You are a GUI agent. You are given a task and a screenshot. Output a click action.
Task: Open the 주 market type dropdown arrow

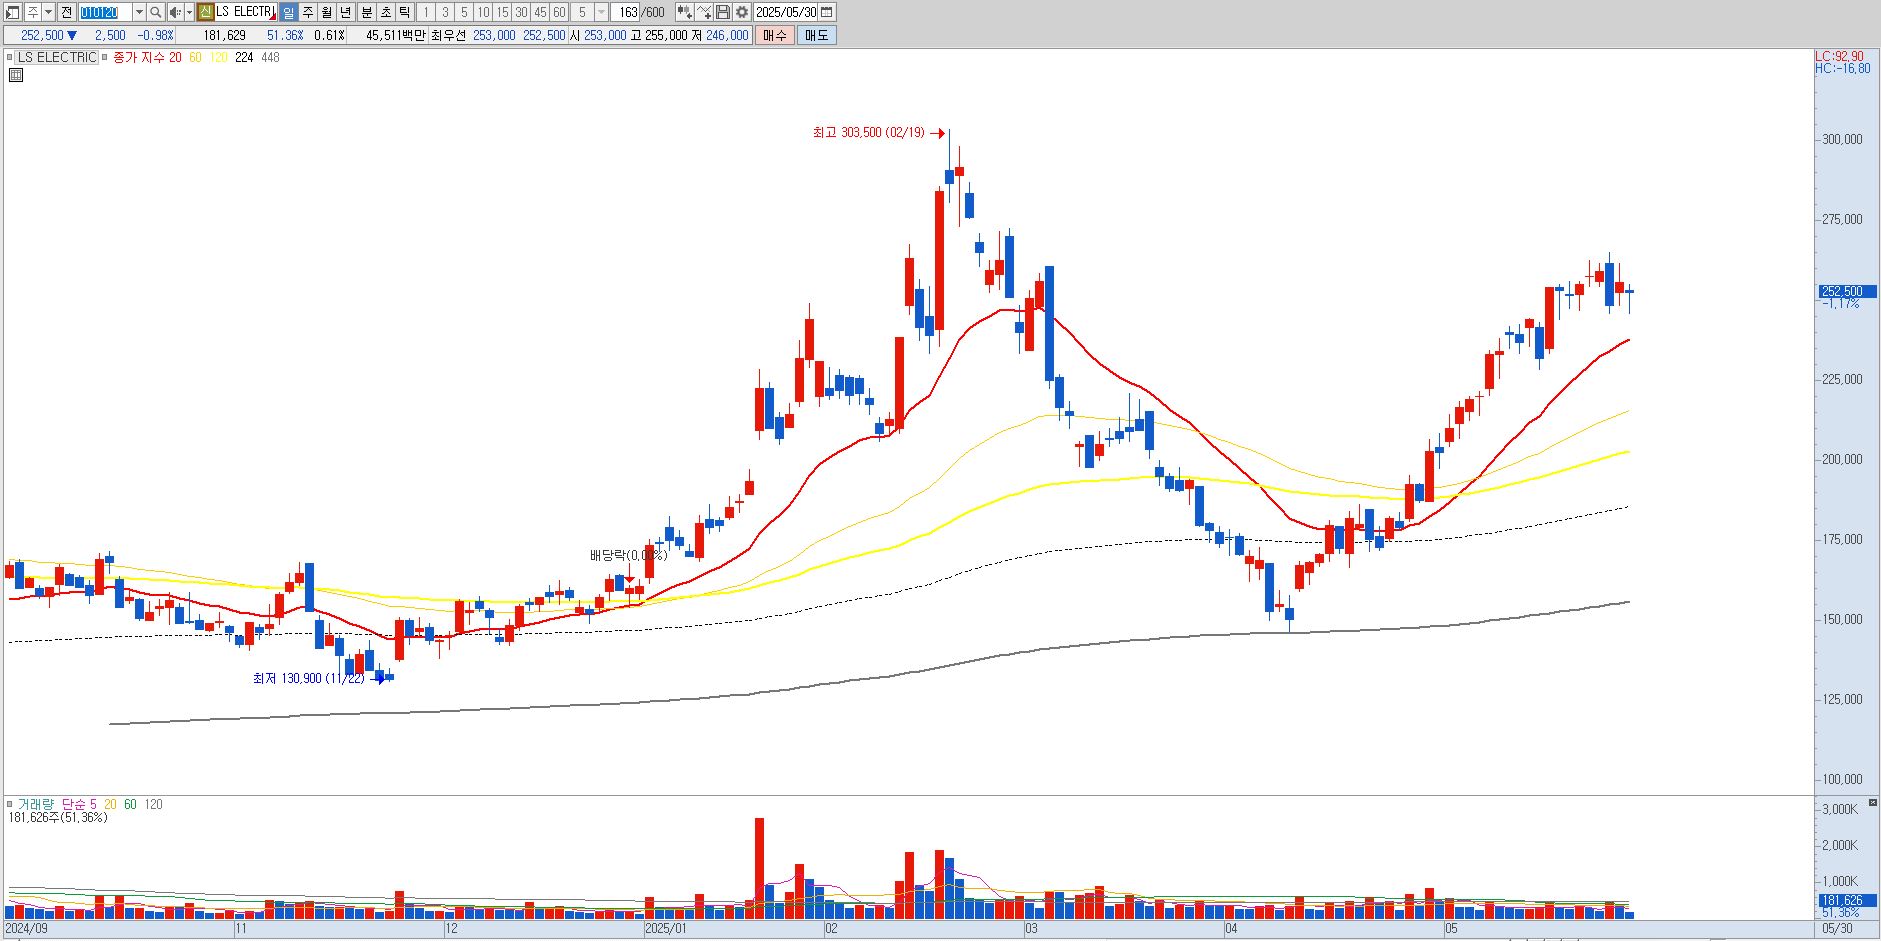coord(48,12)
